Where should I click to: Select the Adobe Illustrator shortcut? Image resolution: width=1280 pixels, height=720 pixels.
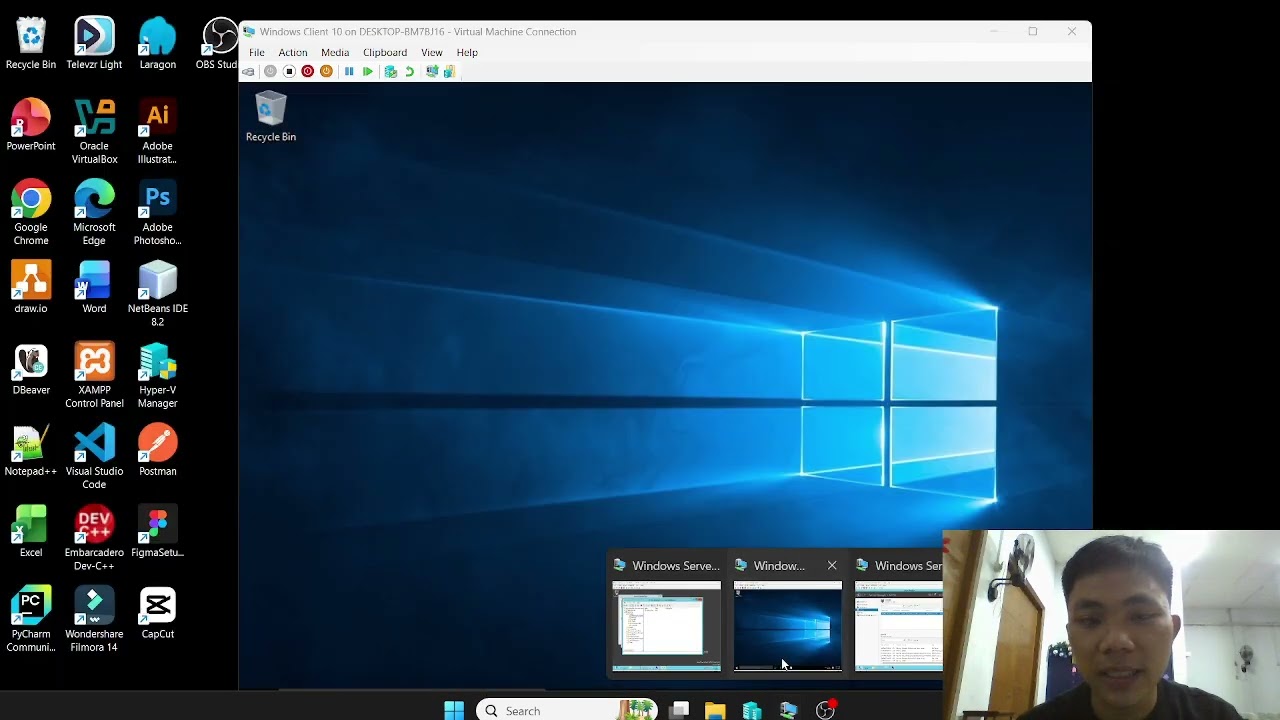[157, 131]
